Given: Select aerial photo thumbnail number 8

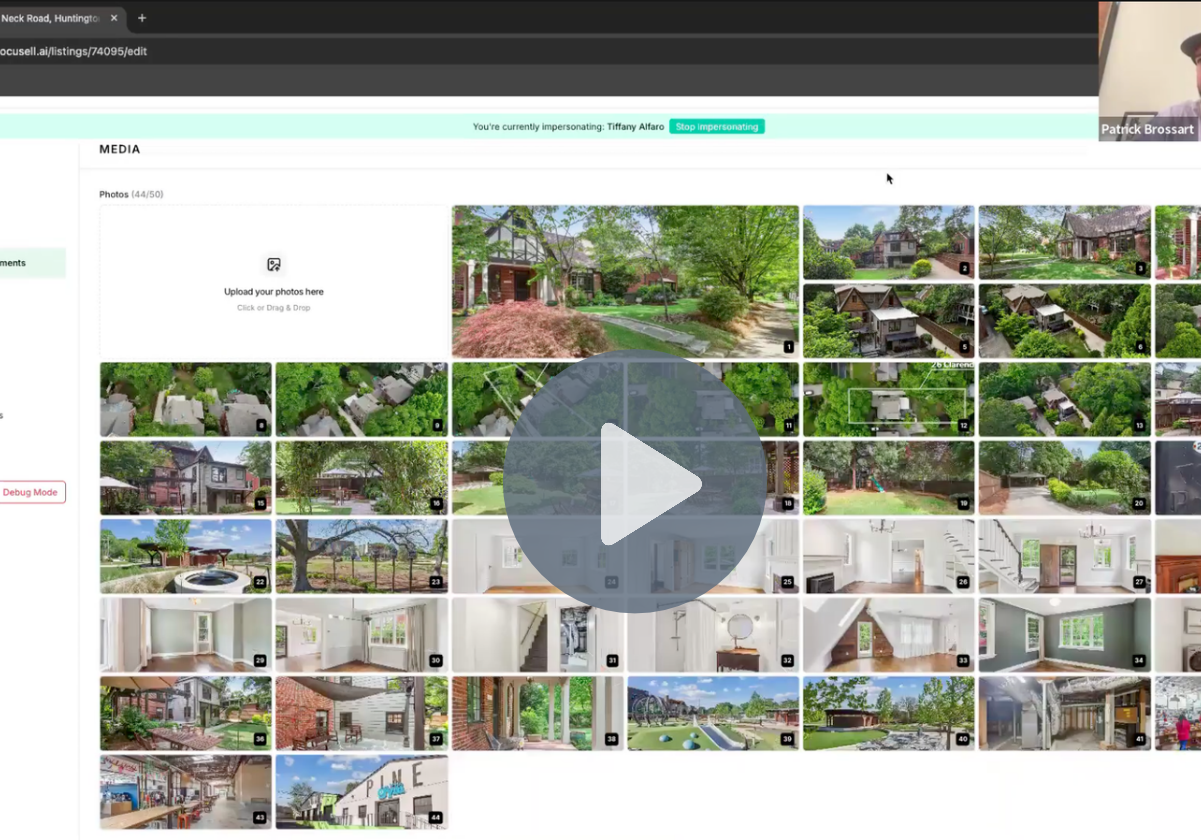Looking at the screenshot, I should click(186, 399).
